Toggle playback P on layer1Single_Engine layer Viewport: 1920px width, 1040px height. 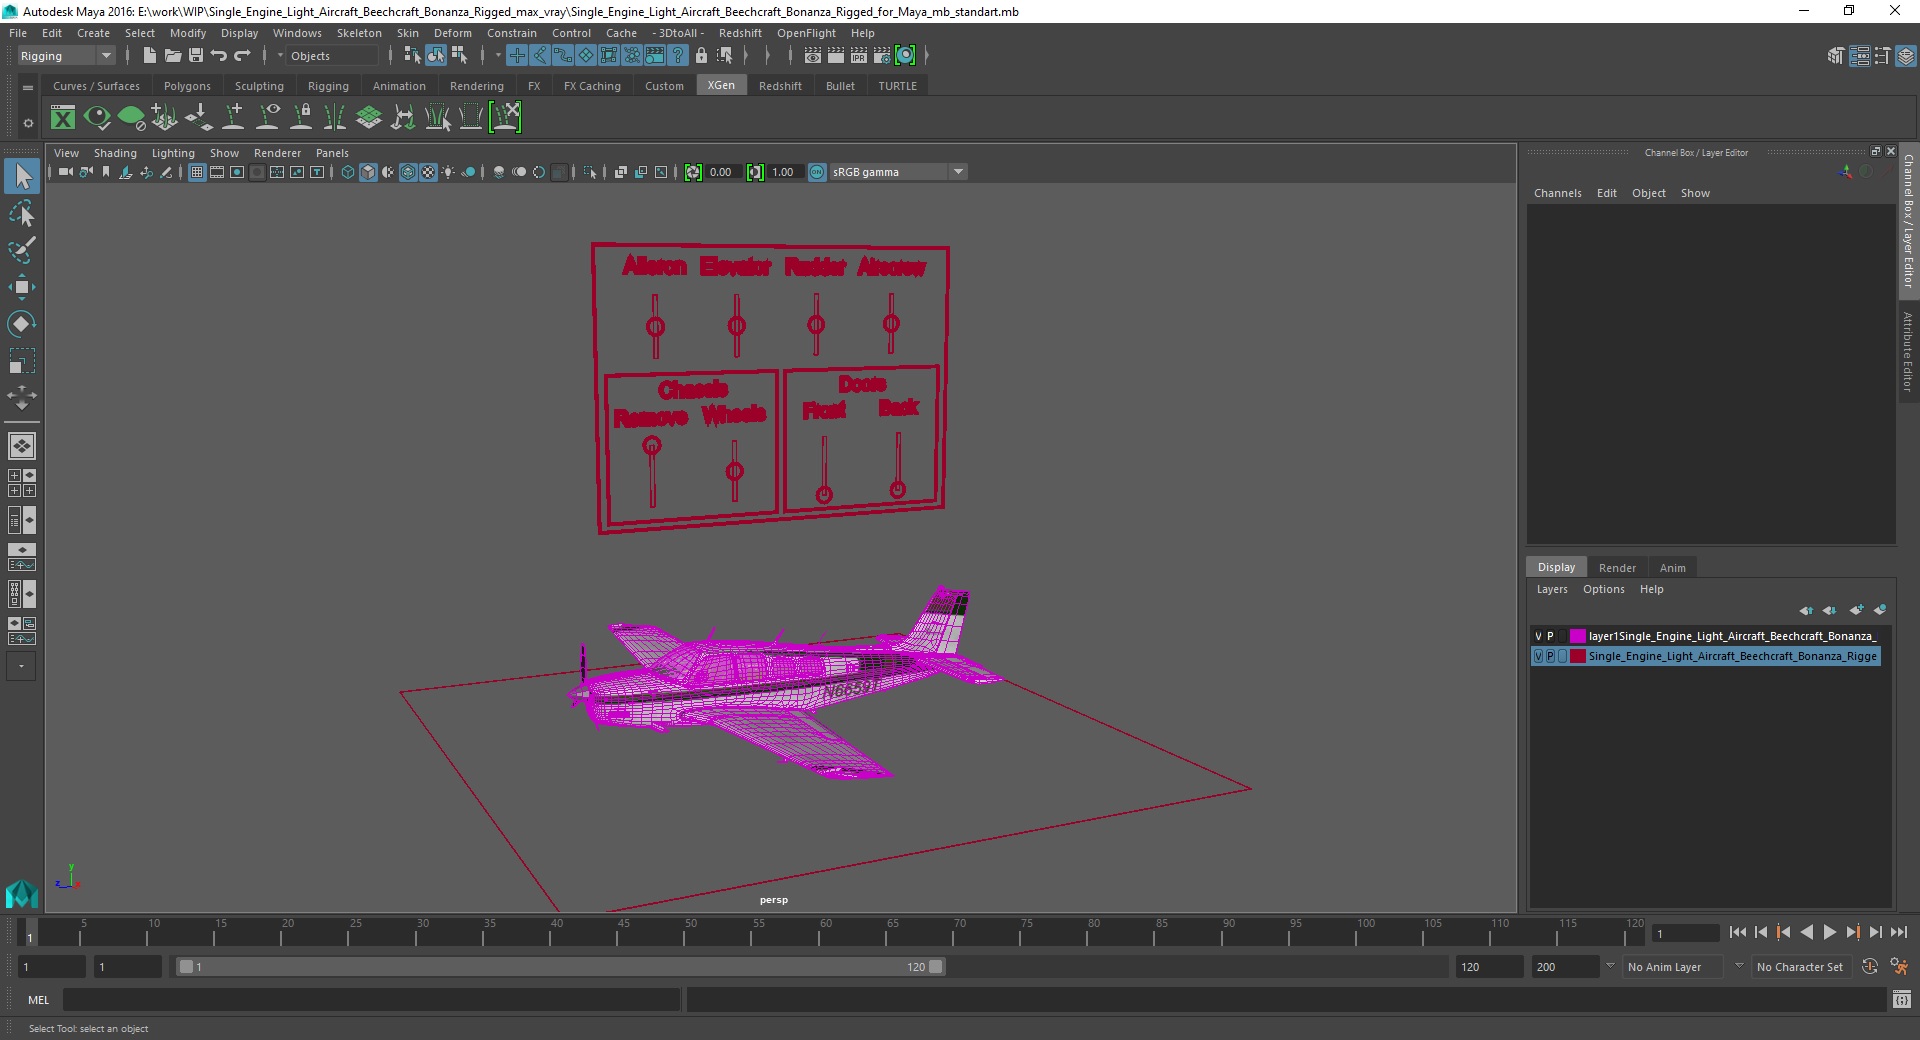[x=1551, y=636]
